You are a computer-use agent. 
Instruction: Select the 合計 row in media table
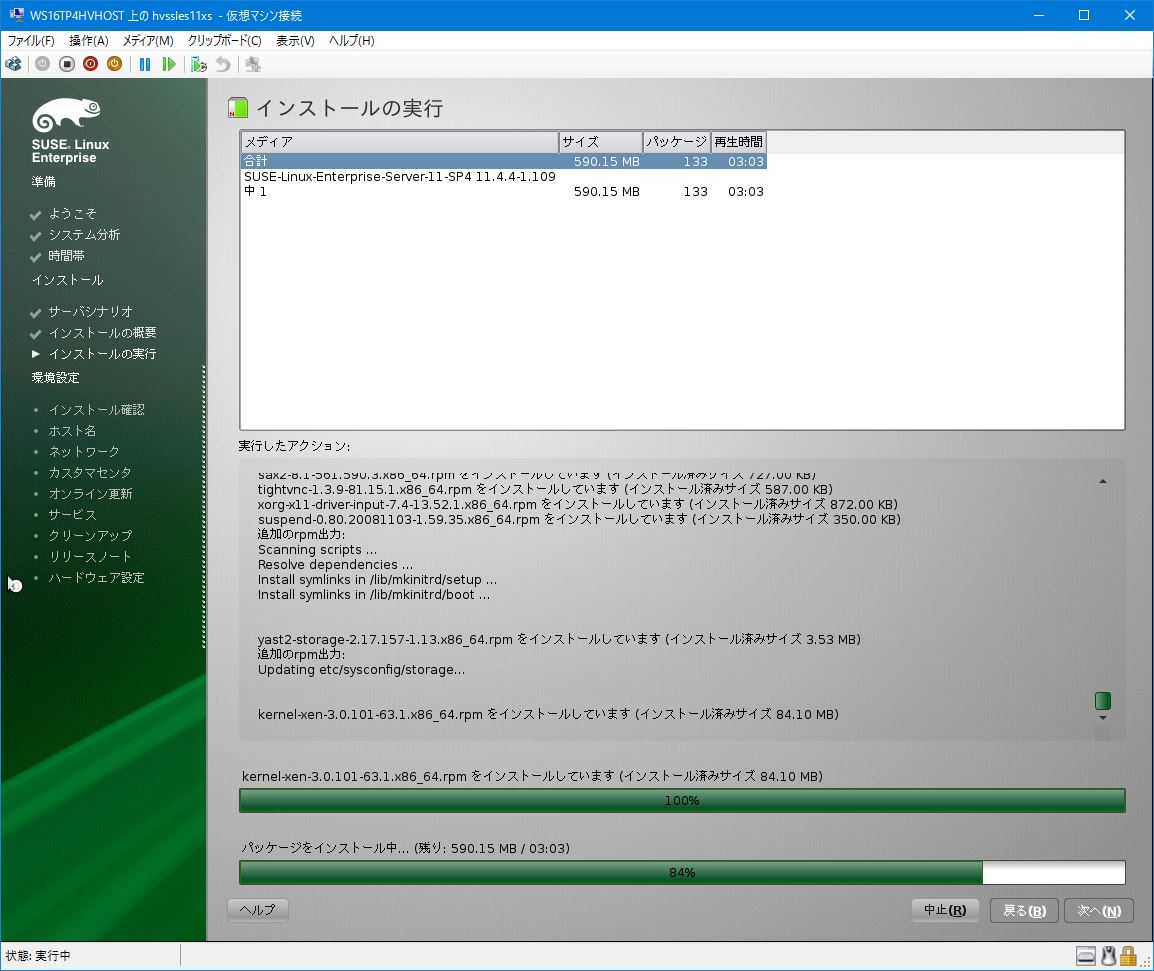pos(504,161)
